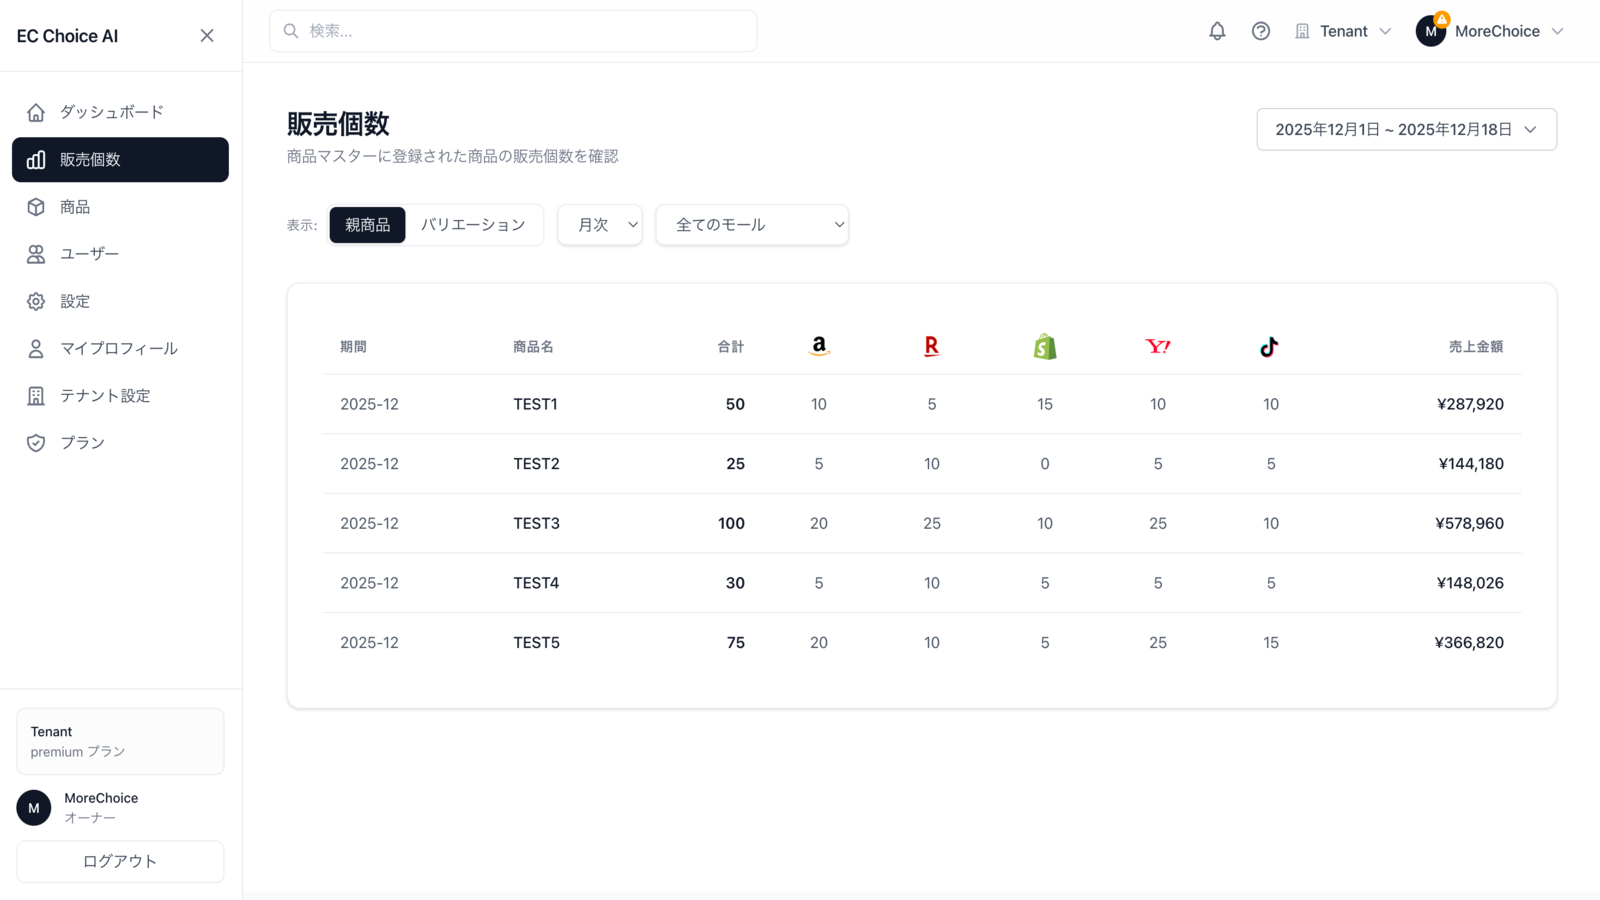
Task: Expand the 月次 period dropdown
Action: point(600,225)
